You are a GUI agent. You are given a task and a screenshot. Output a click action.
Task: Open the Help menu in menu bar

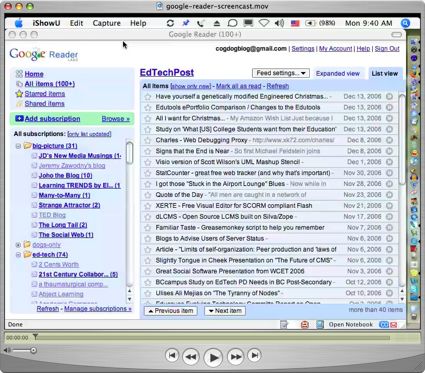(x=138, y=23)
